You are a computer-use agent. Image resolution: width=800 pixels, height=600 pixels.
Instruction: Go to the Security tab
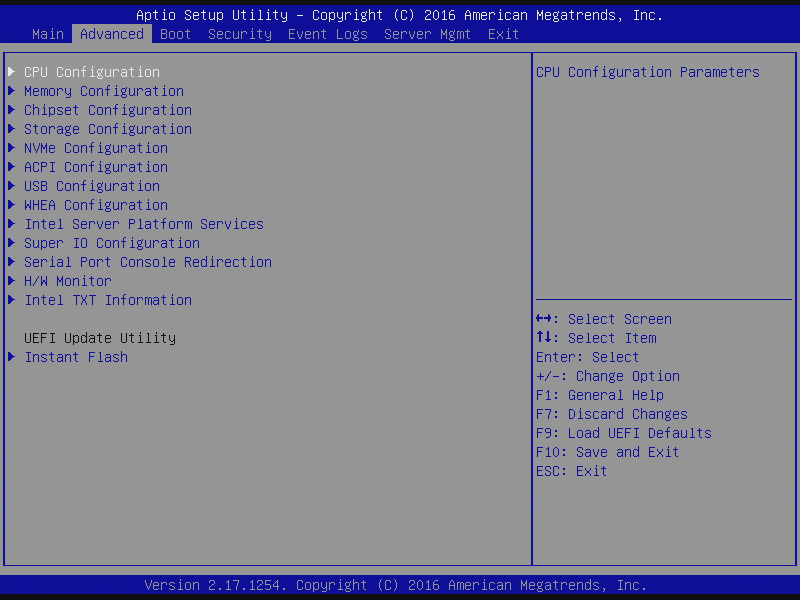point(240,34)
